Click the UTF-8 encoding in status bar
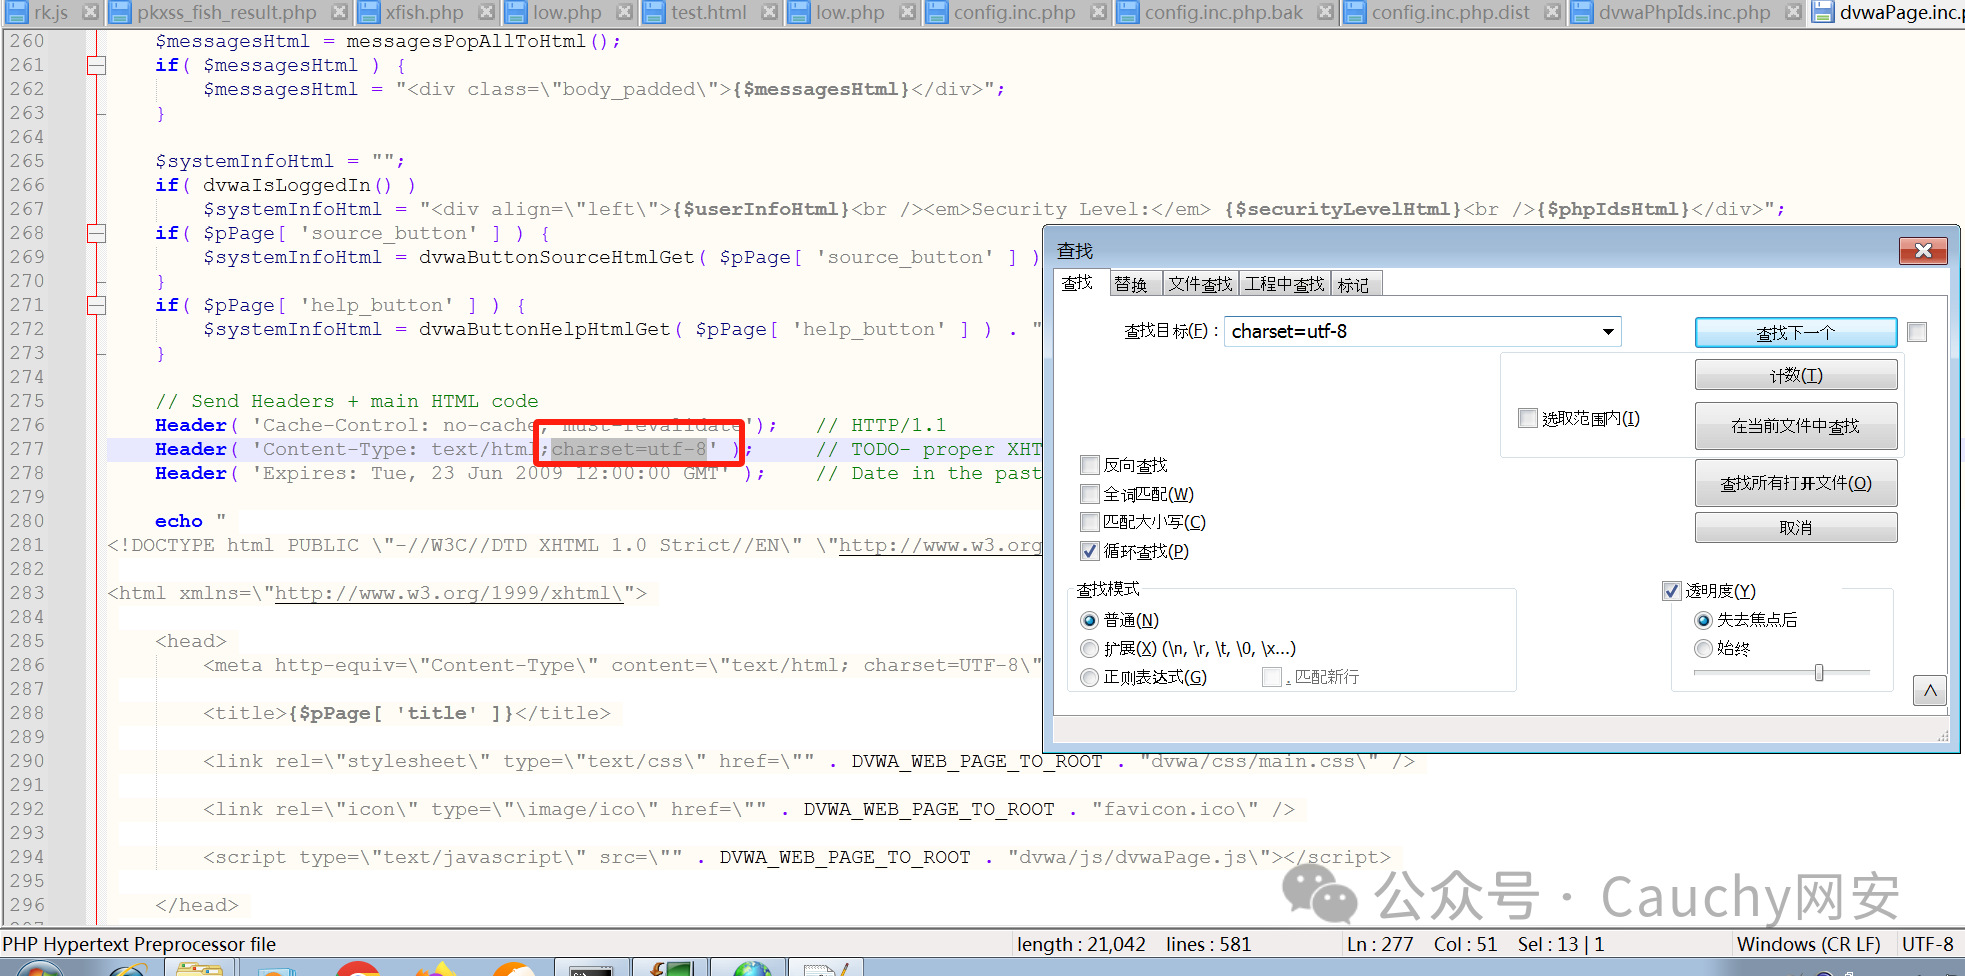Viewport: 1965px width, 976px height. 1928,944
